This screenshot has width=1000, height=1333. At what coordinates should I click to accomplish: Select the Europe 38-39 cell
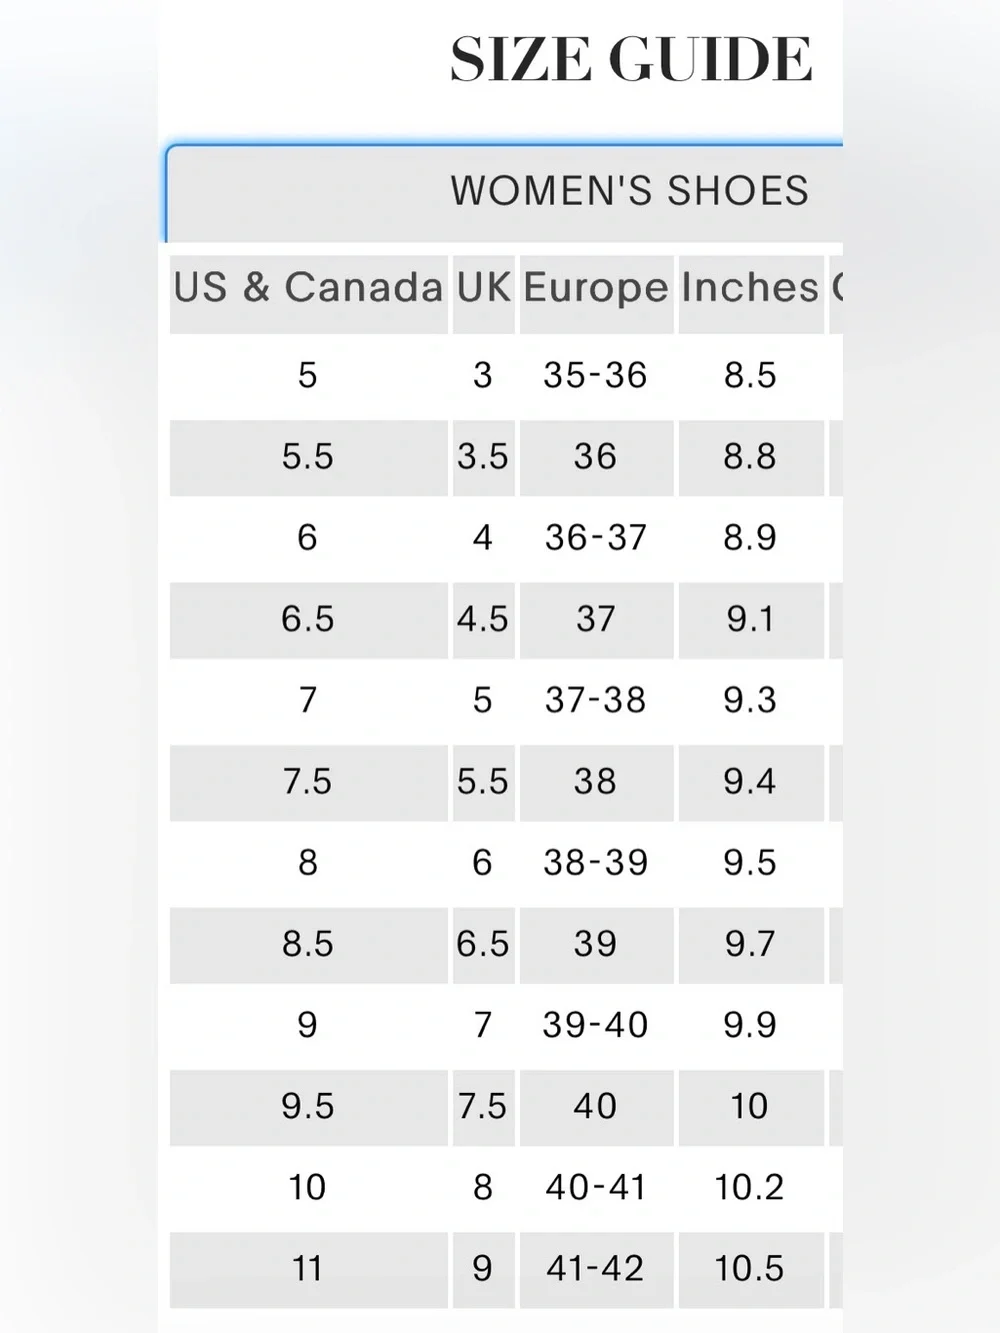click(596, 863)
